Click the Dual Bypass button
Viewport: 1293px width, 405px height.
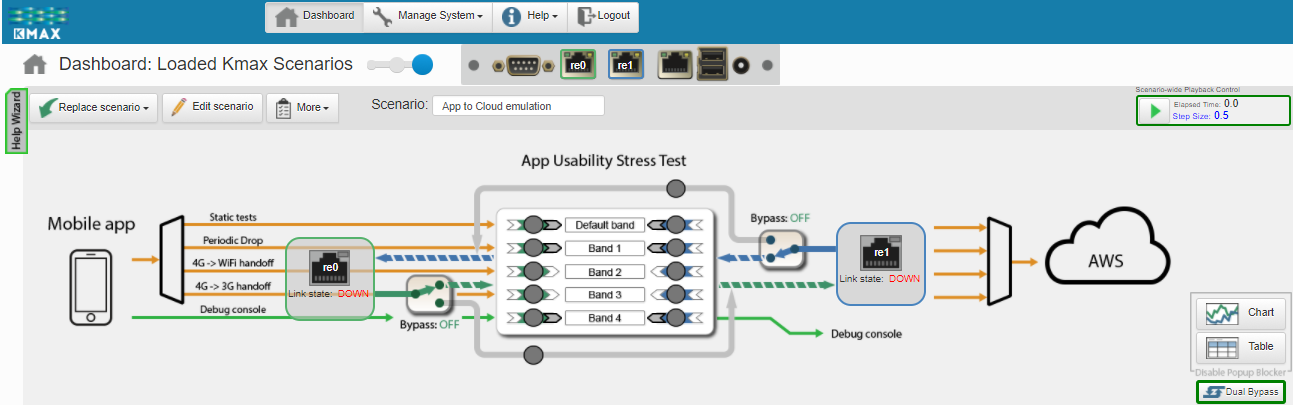point(1240,392)
